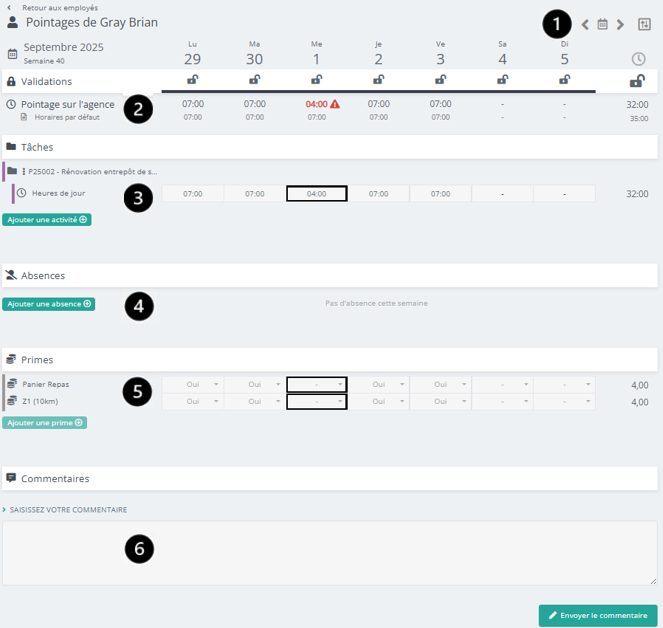Click Ajouter une absence button

coord(48,304)
